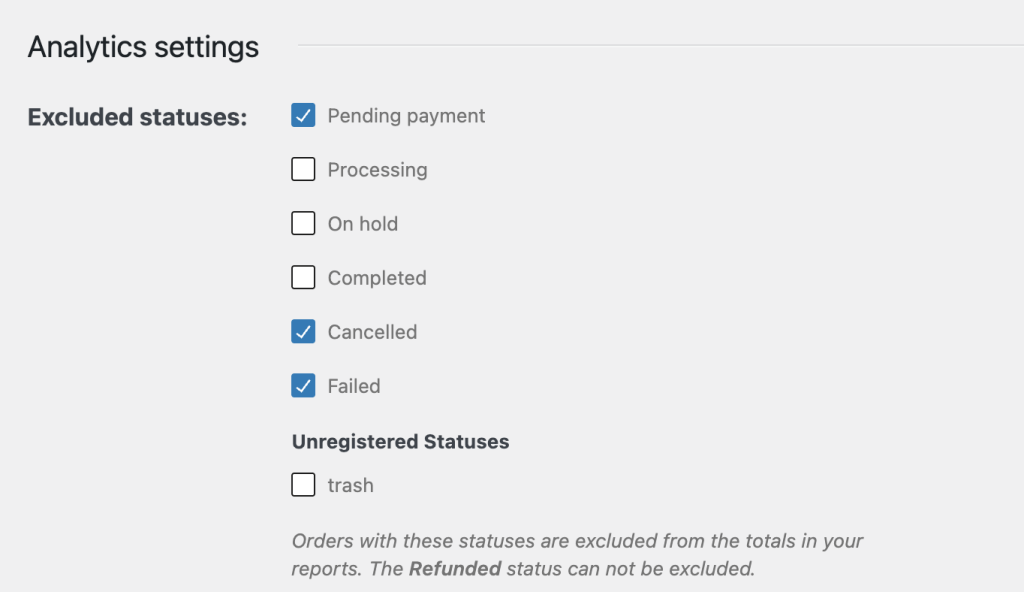Click the Pending payment label text
This screenshot has width=1024, height=592.
406,116
